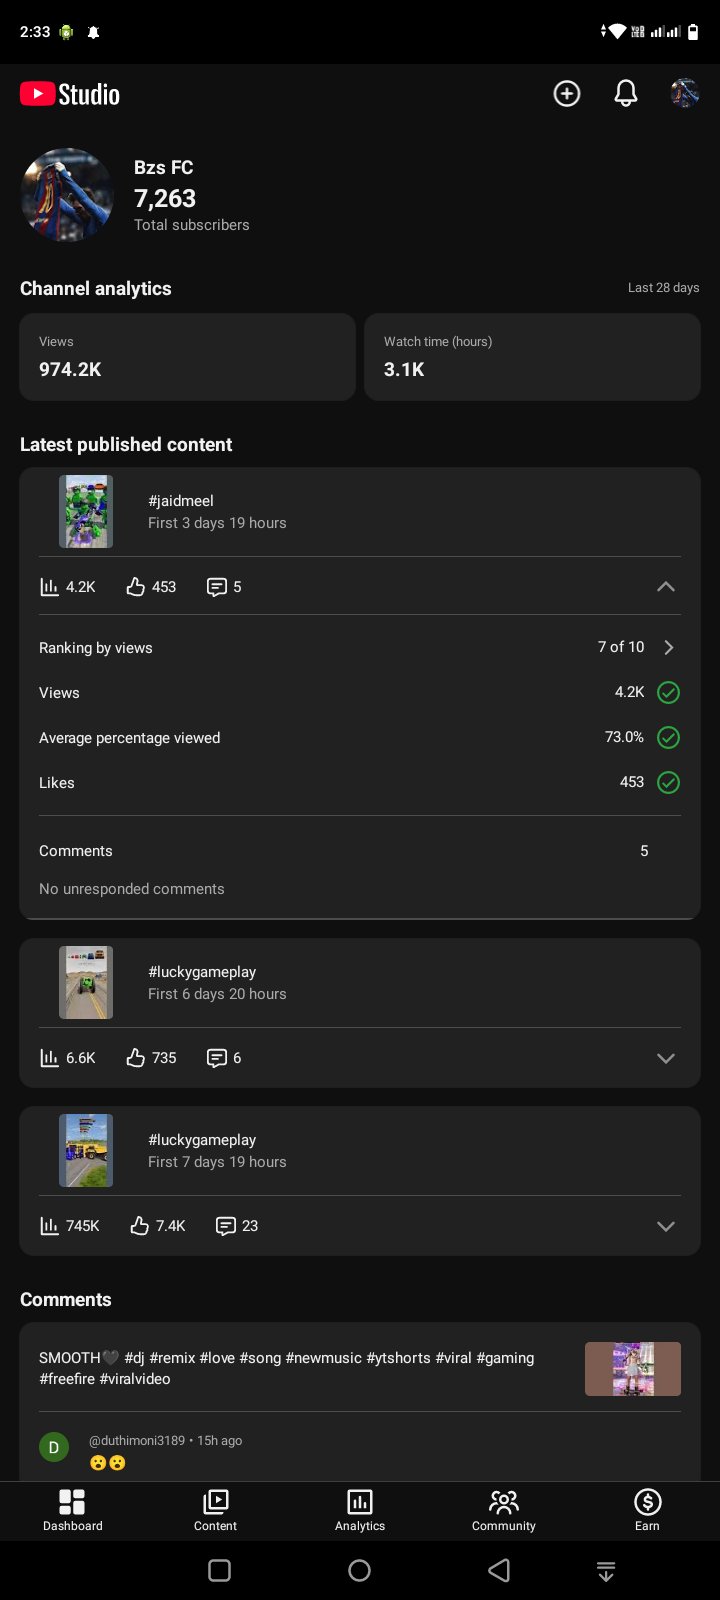Tap views bar chart icon showing 4.2K

49,587
